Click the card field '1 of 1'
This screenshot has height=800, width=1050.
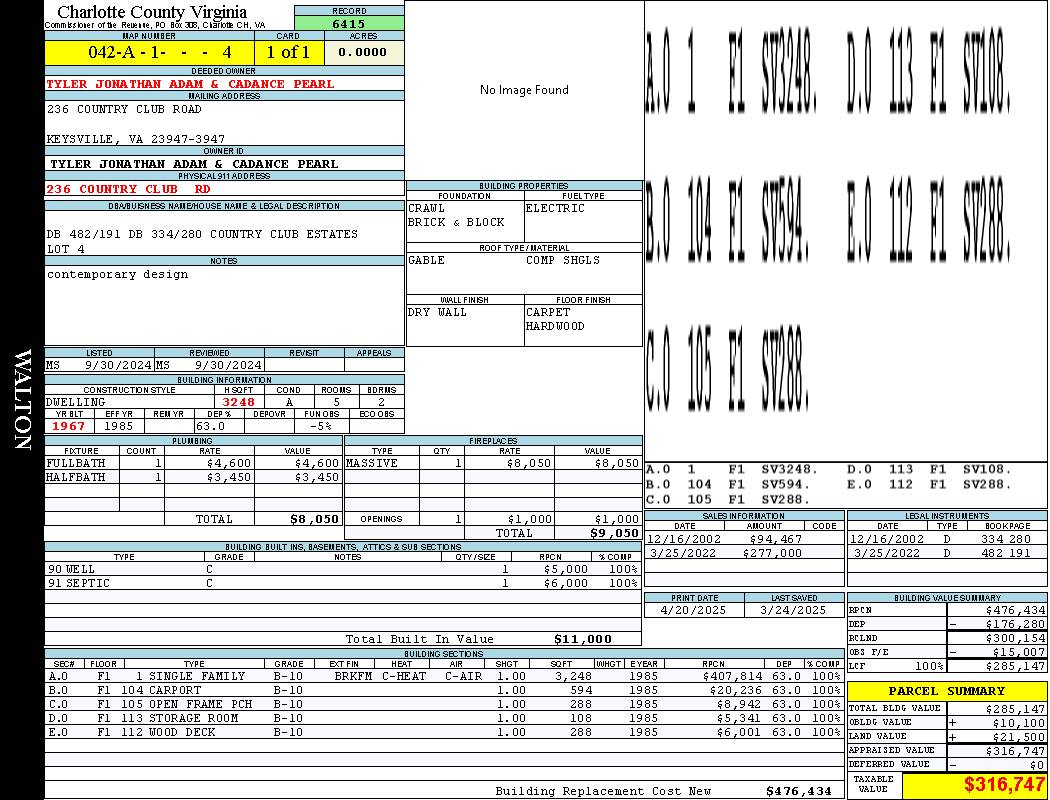pos(289,52)
